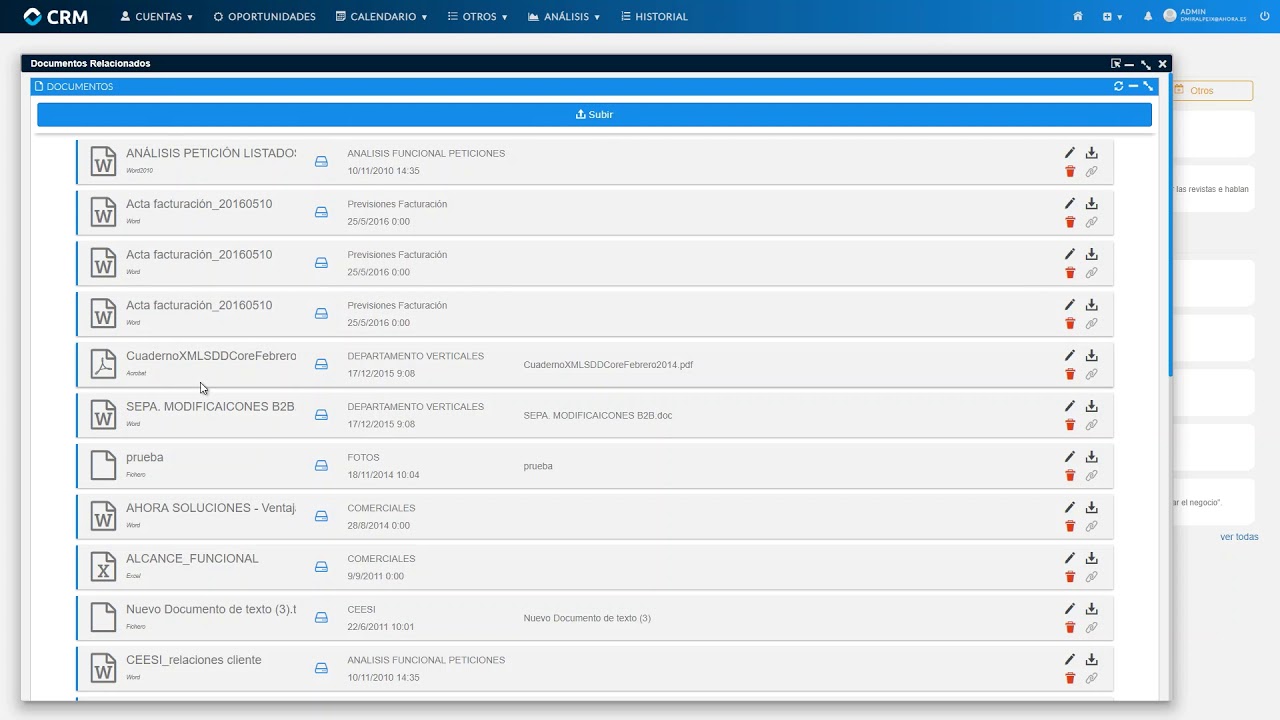Click storage drive icon in ALCANCE_FUNCIONAL row
This screenshot has height=720, width=1280.
tap(321, 567)
